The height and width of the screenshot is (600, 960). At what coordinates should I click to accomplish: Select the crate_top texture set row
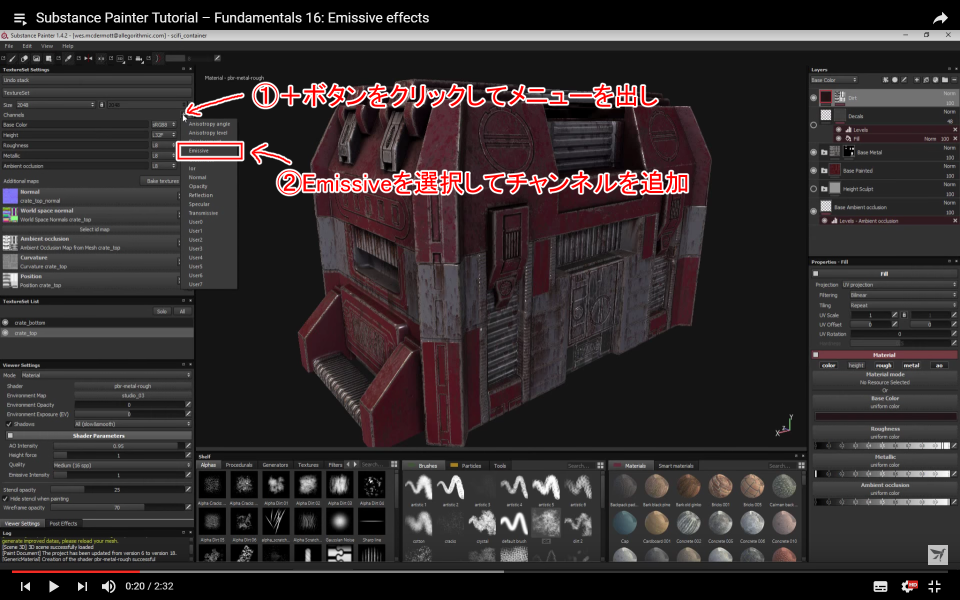click(x=97, y=333)
